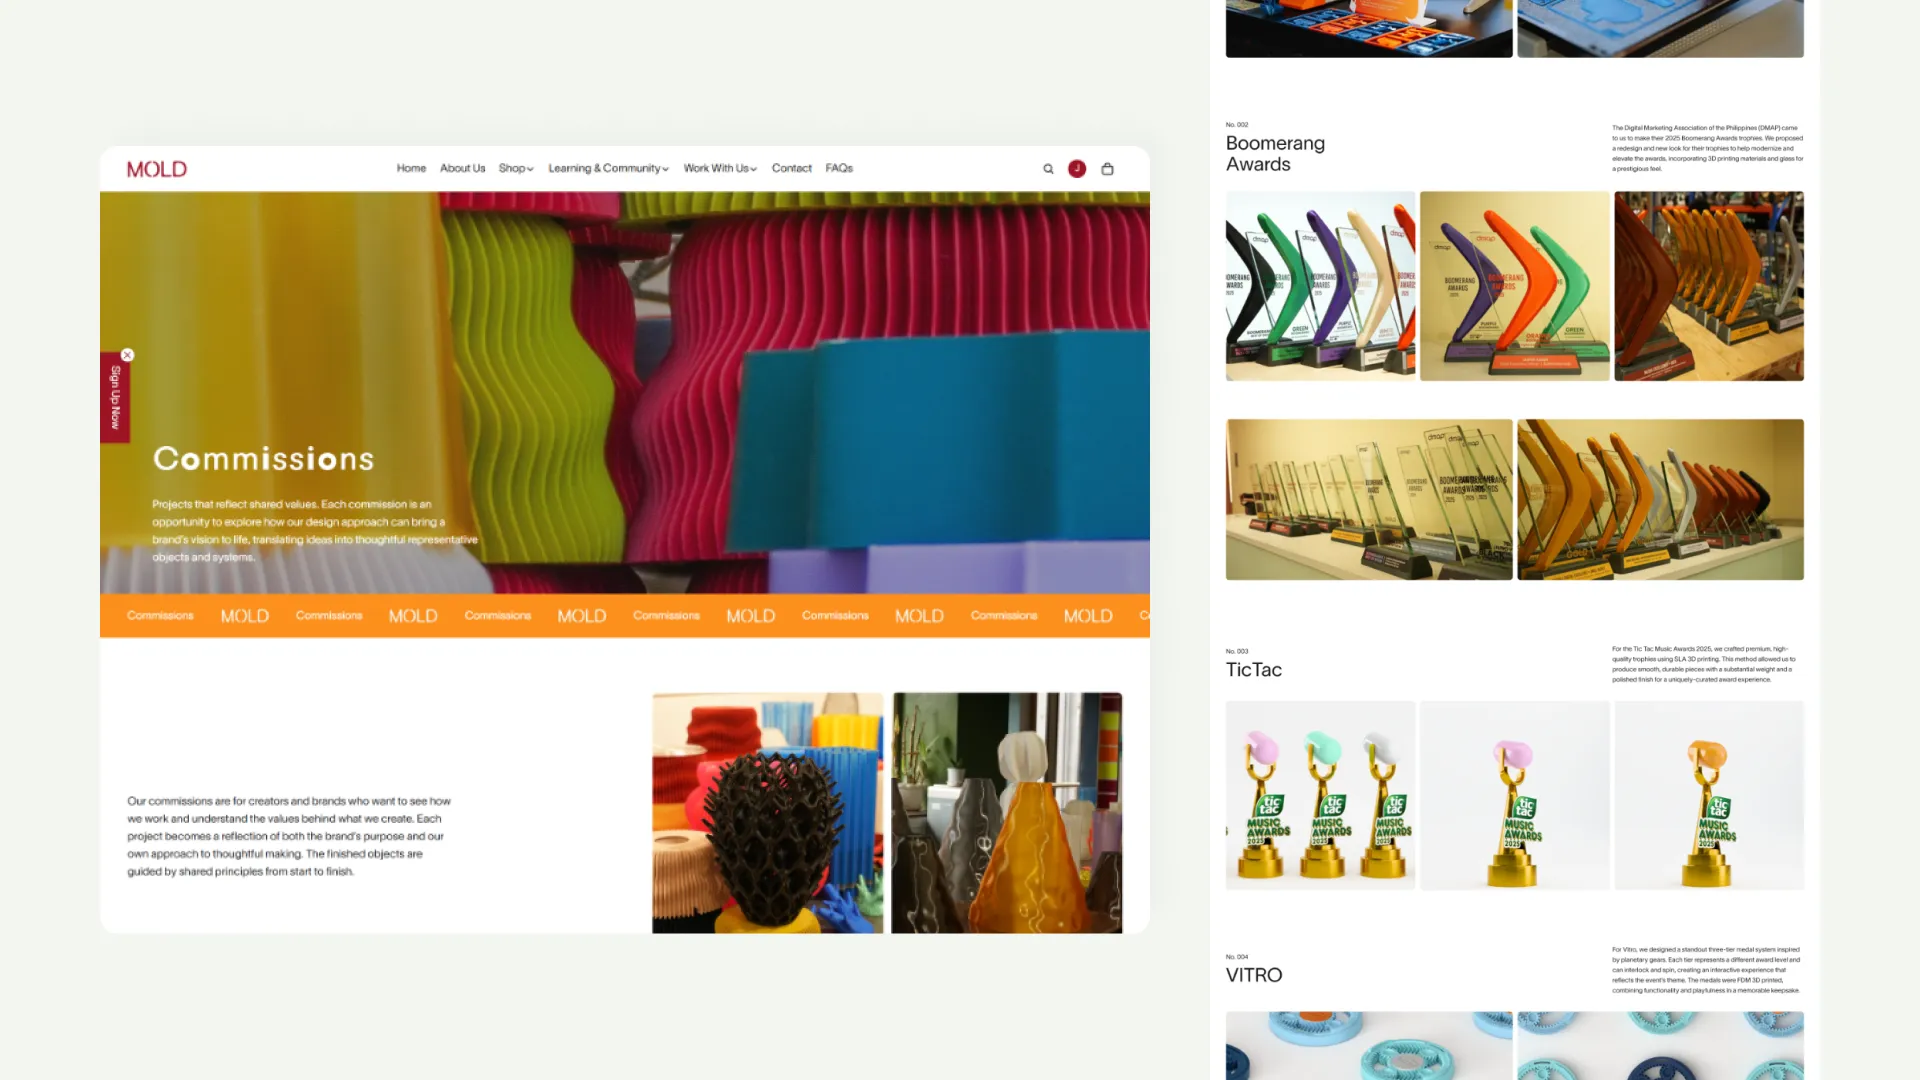This screenshot has height=1080, width=1920.
Task: Open the Contact page link
Action: [791, 168]
